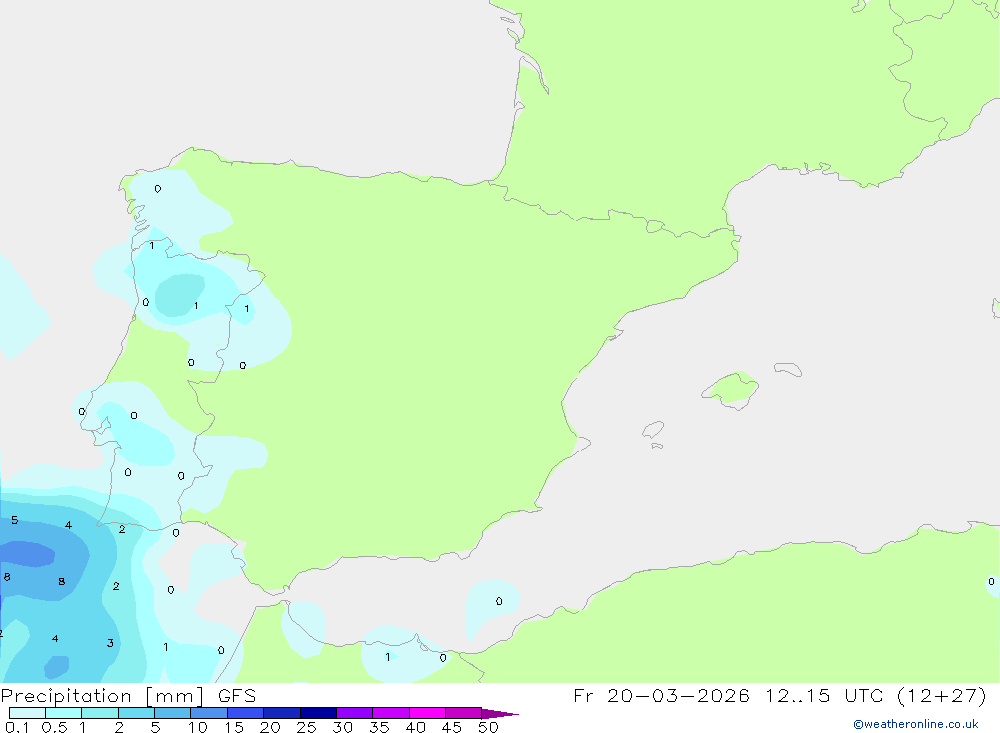Pick the 0.1–0.5 mm palest cyan legend swatch
1000x733 pixels.
tap(27, 713)
